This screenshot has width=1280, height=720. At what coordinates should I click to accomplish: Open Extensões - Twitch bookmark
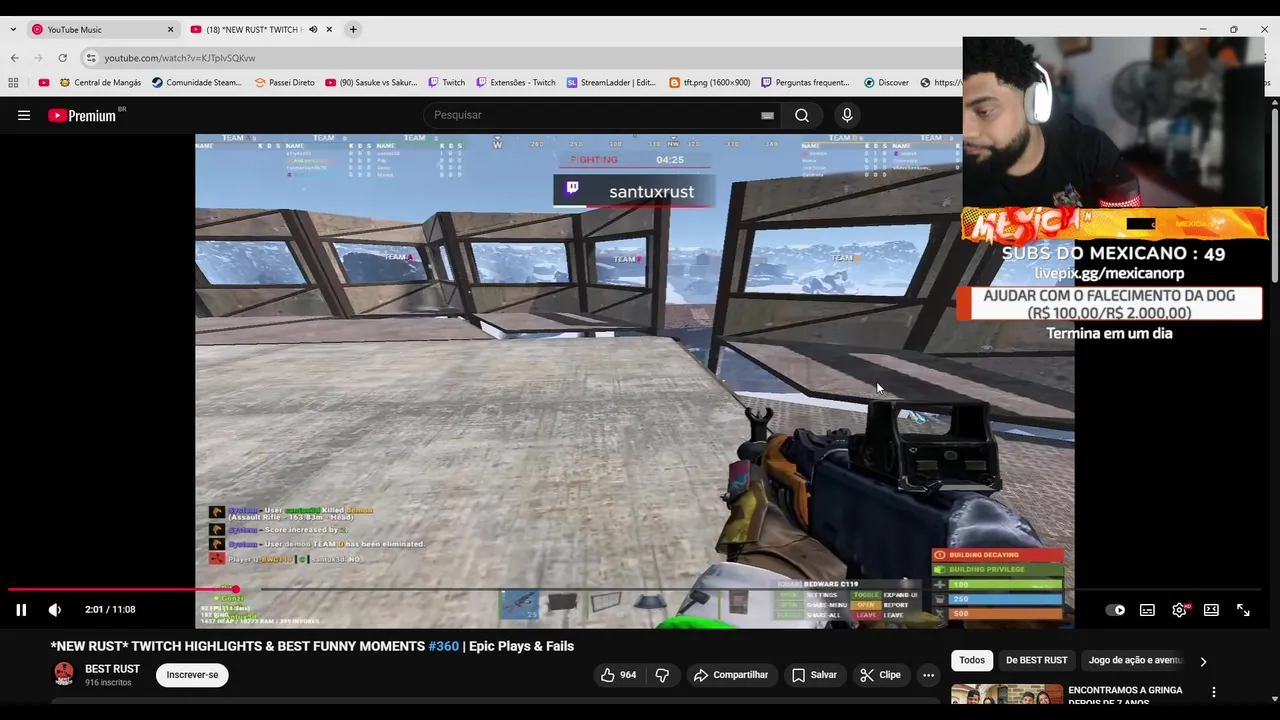pyautogui.click(x=515, y=83)
